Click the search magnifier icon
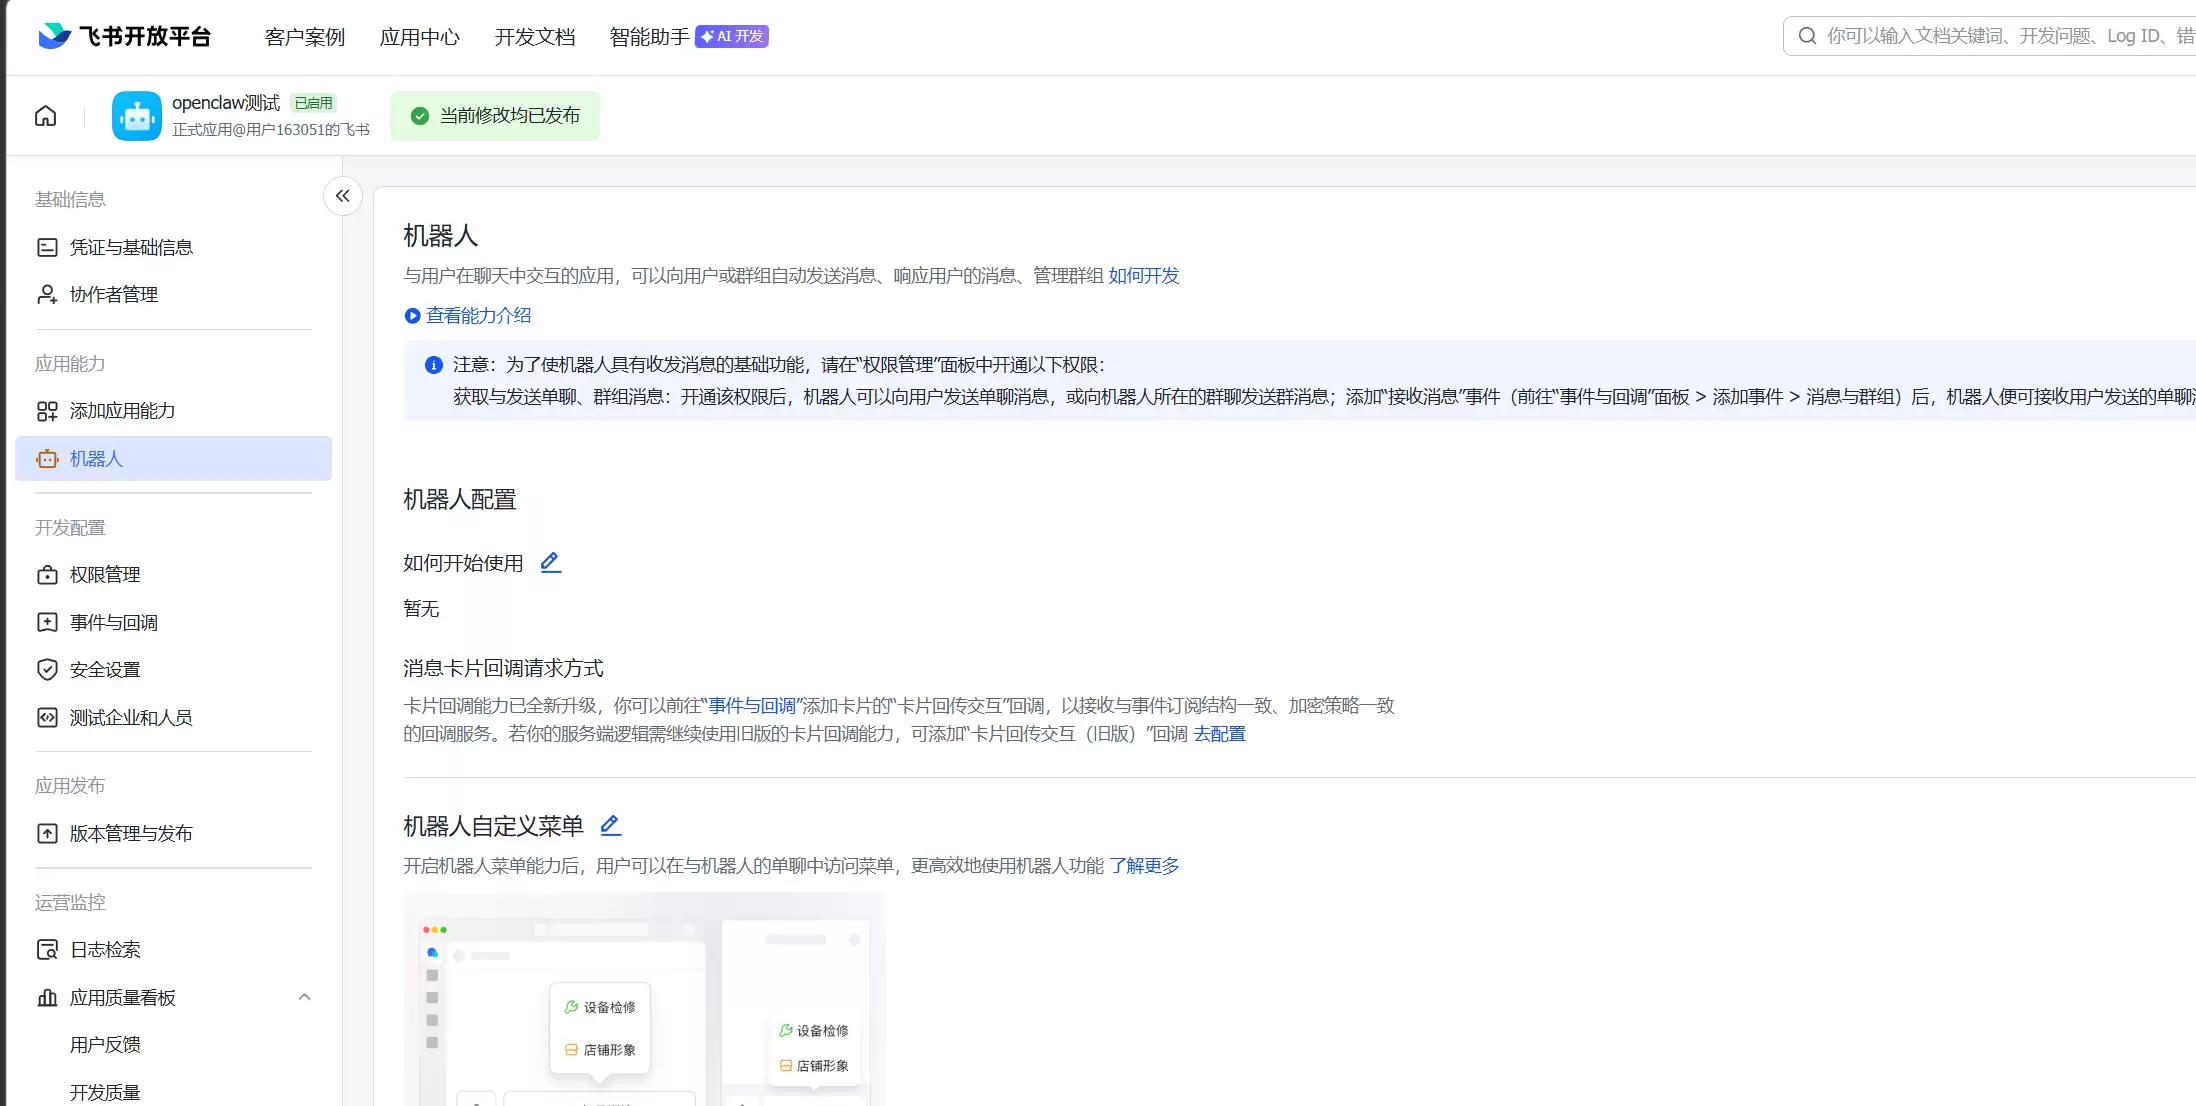The image size is (2196, 1106). pos(1807,36)
